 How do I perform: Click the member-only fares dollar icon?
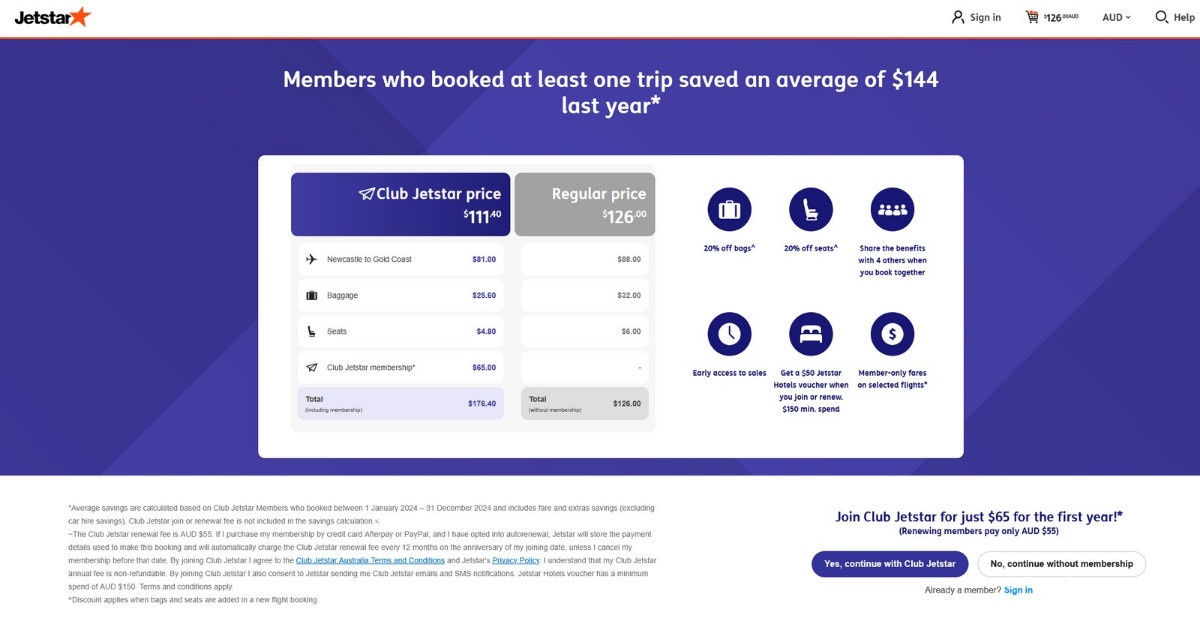coord(892,334)
